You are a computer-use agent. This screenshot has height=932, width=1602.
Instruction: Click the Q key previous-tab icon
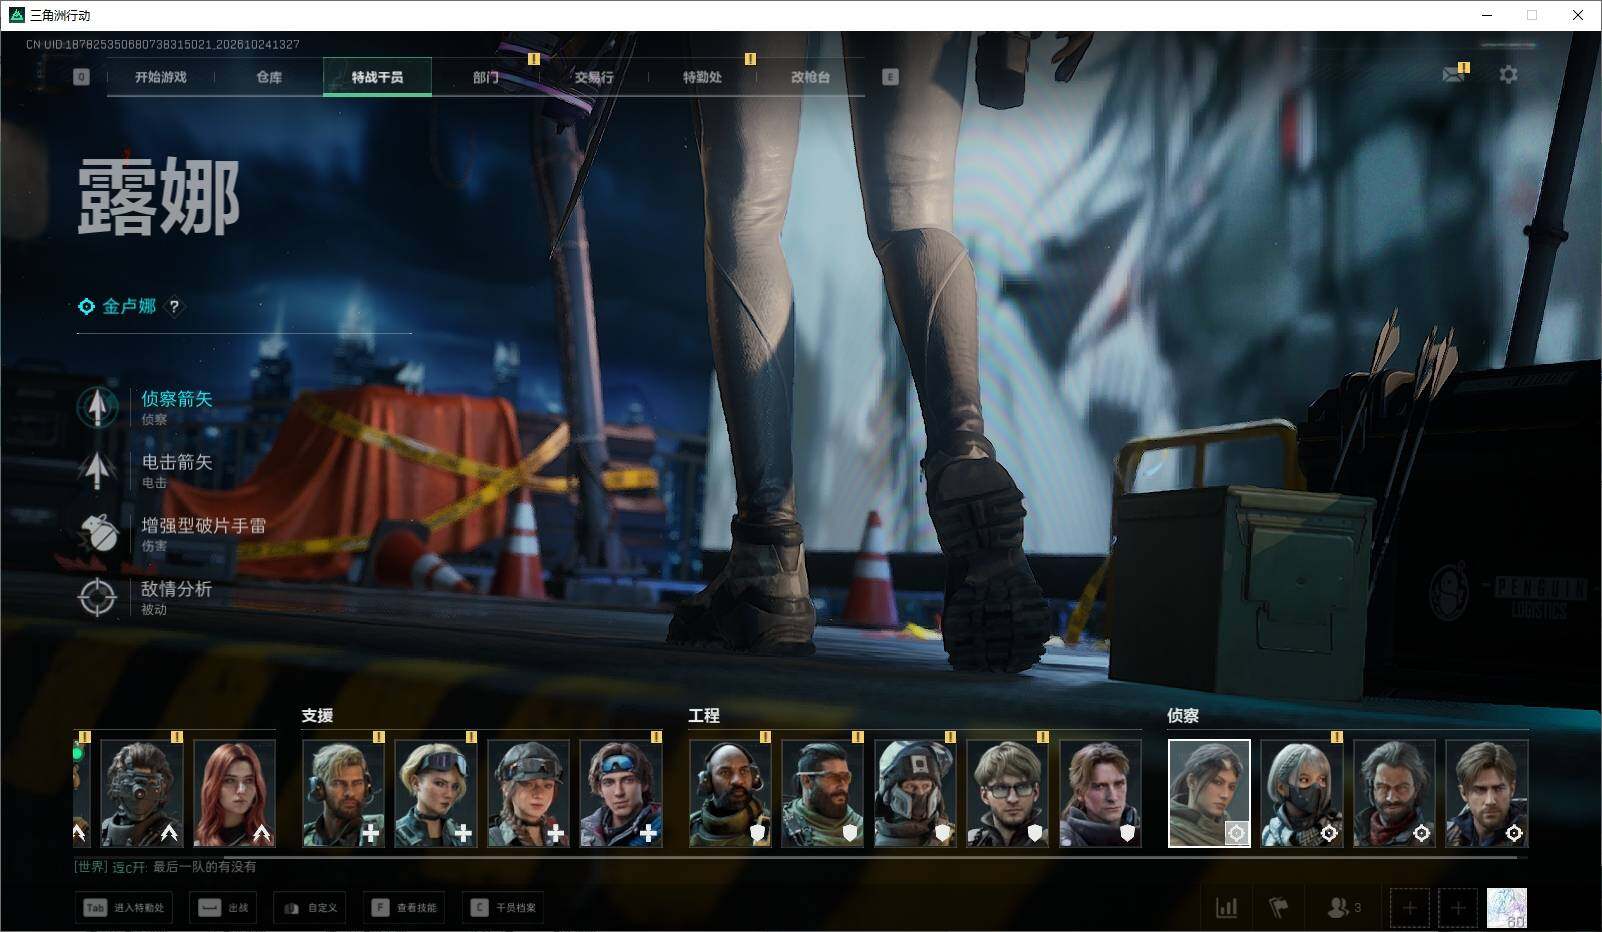81,77
